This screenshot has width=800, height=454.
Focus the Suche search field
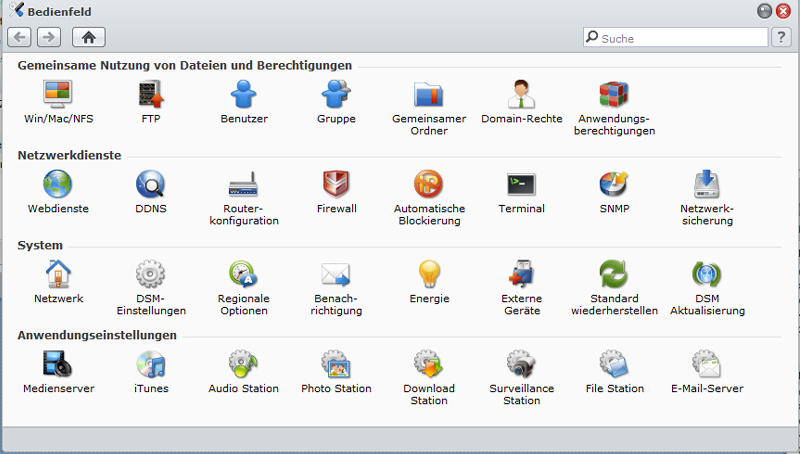click(676, 37)
